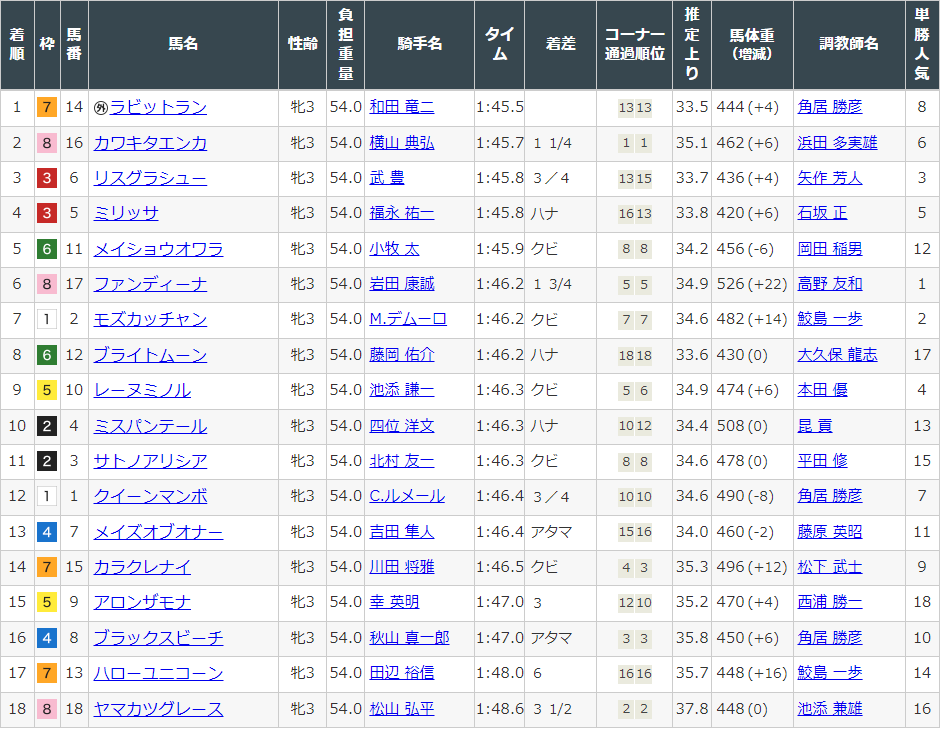The height and width of the screenshot is (730, 942).
Task: Open horse クイーンマンボ link
Action: [x=150, y=496]
